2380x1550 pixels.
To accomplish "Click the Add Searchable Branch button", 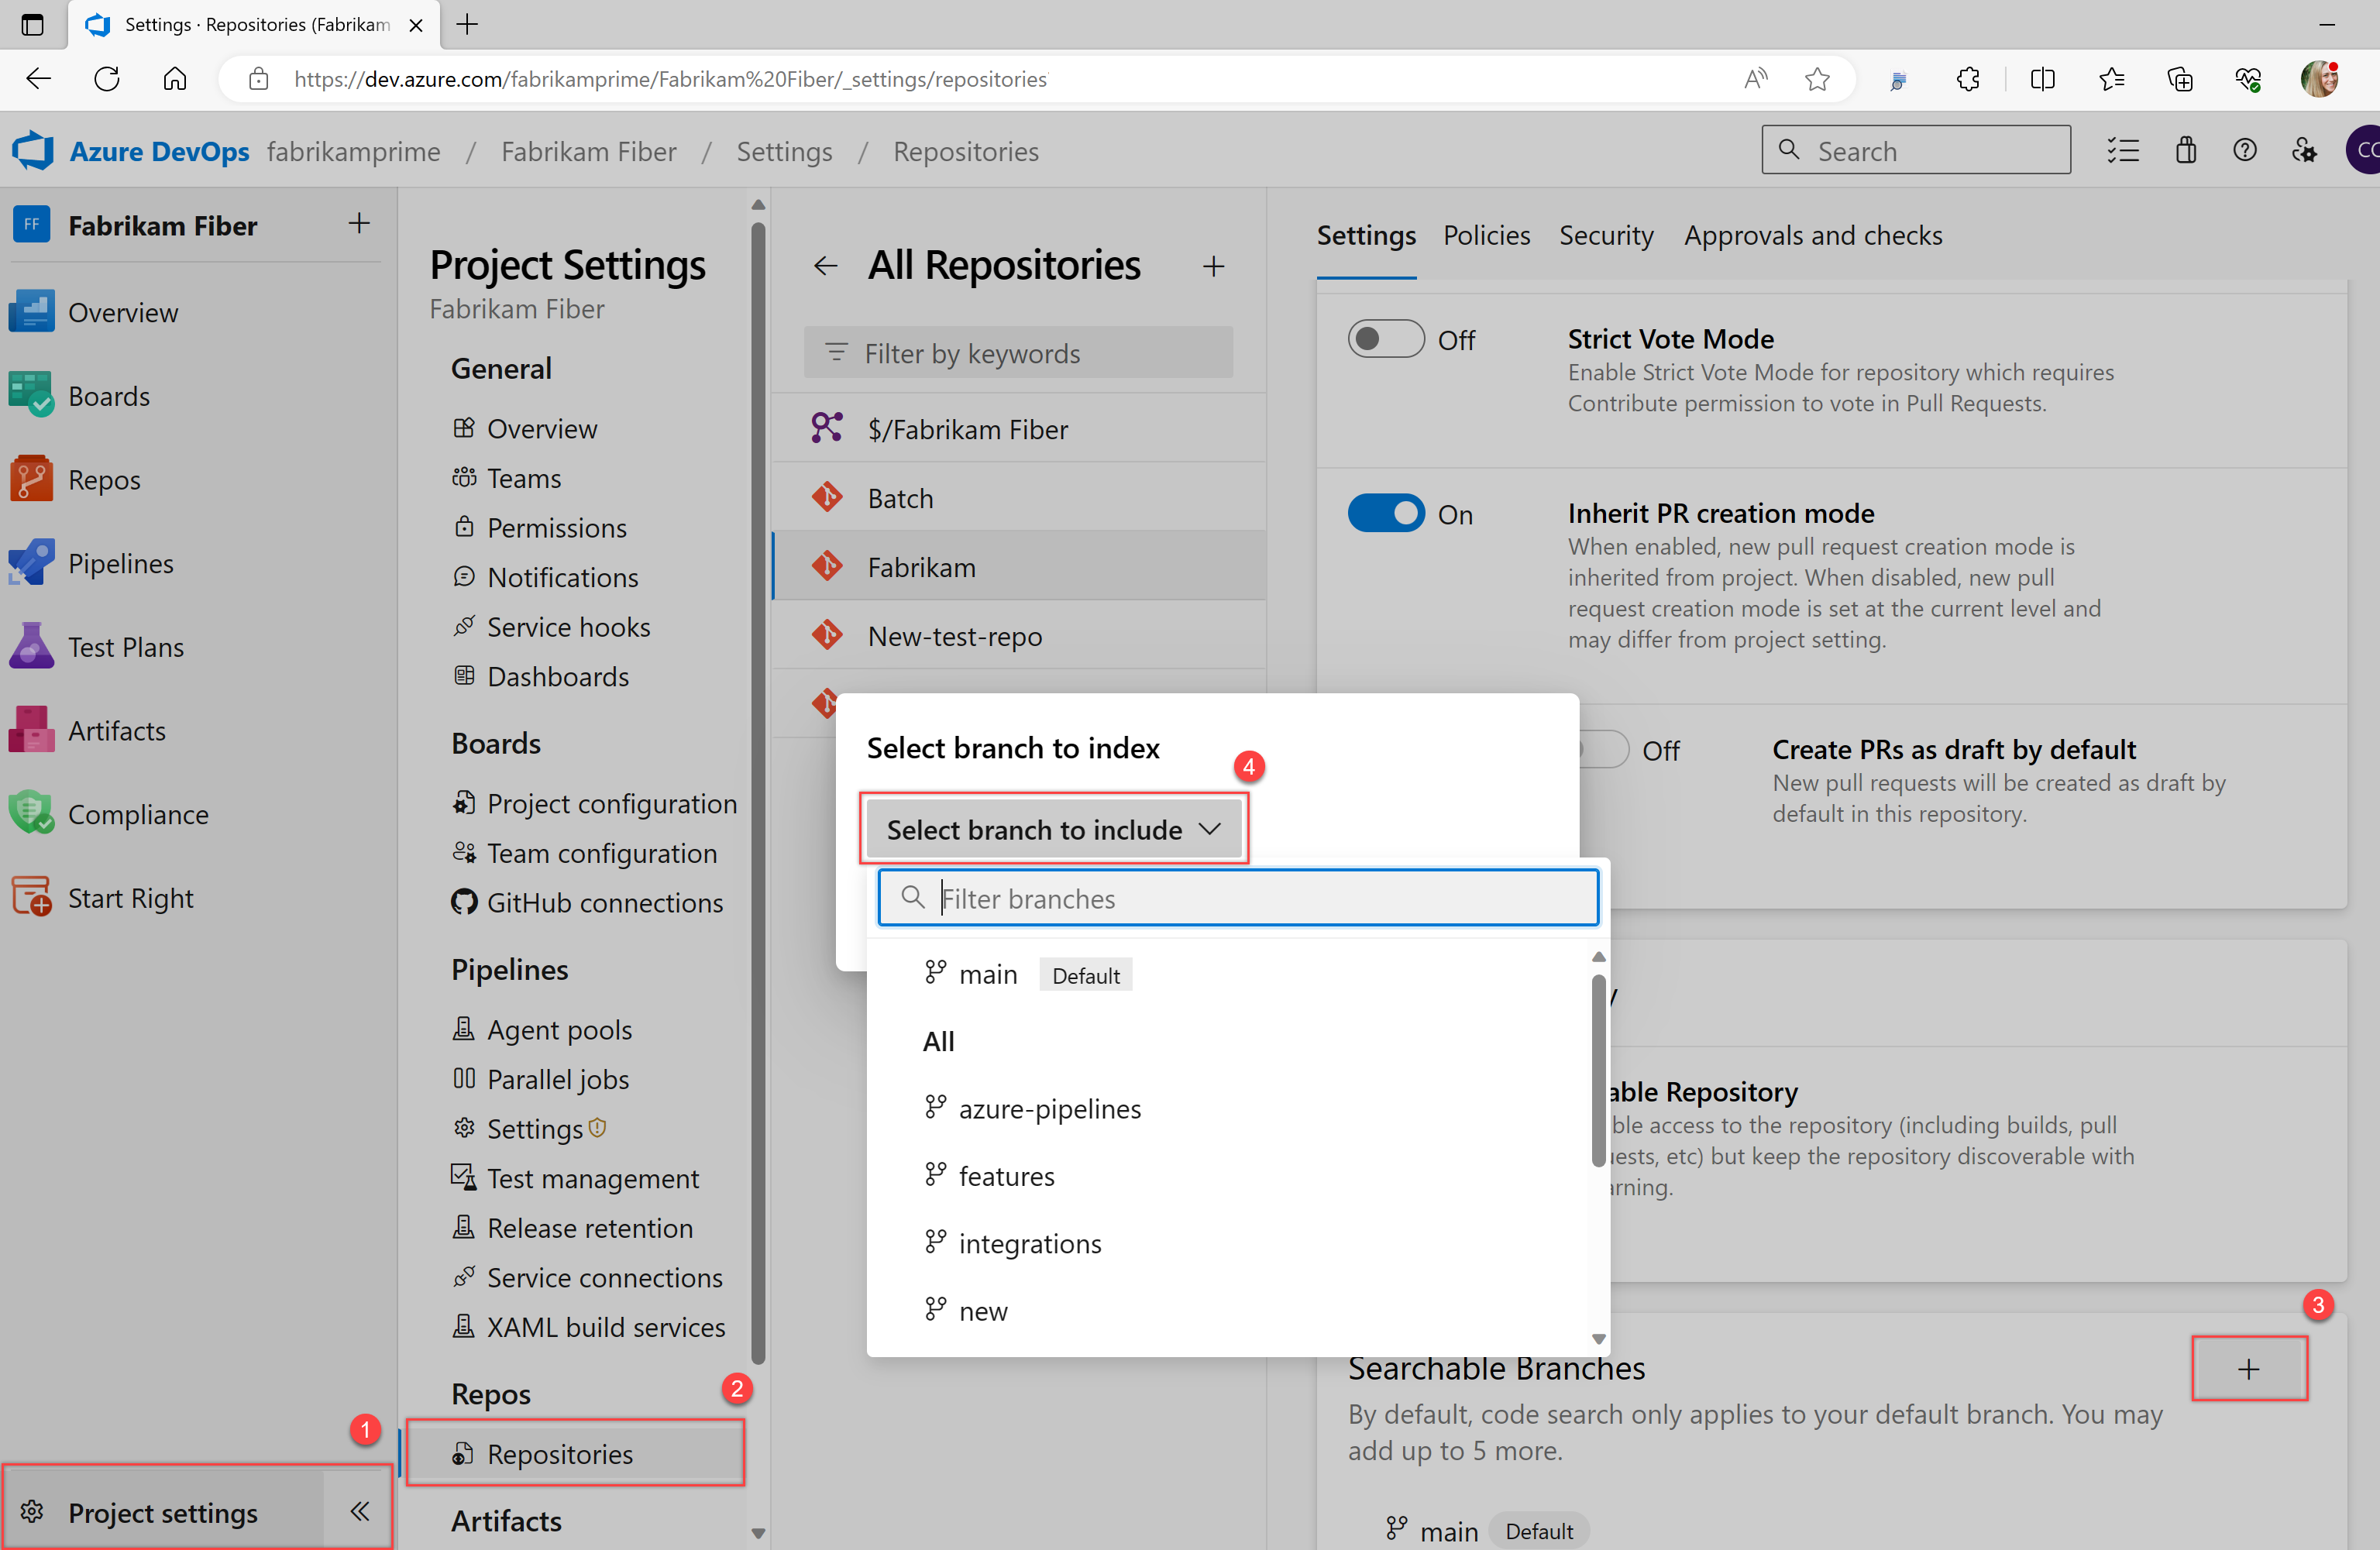I will [2250, 1368].
